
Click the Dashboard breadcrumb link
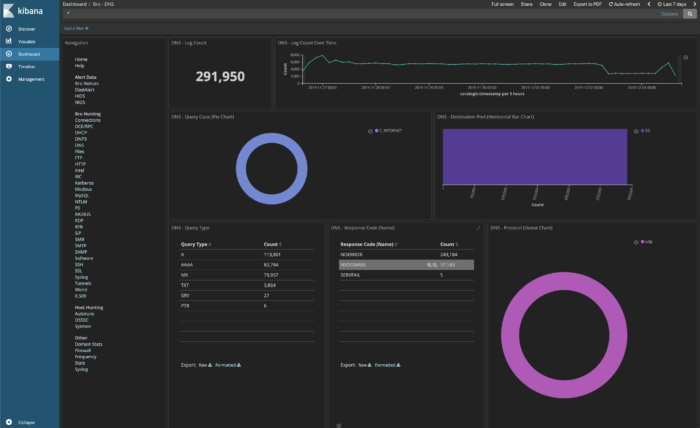coord(75,4)
